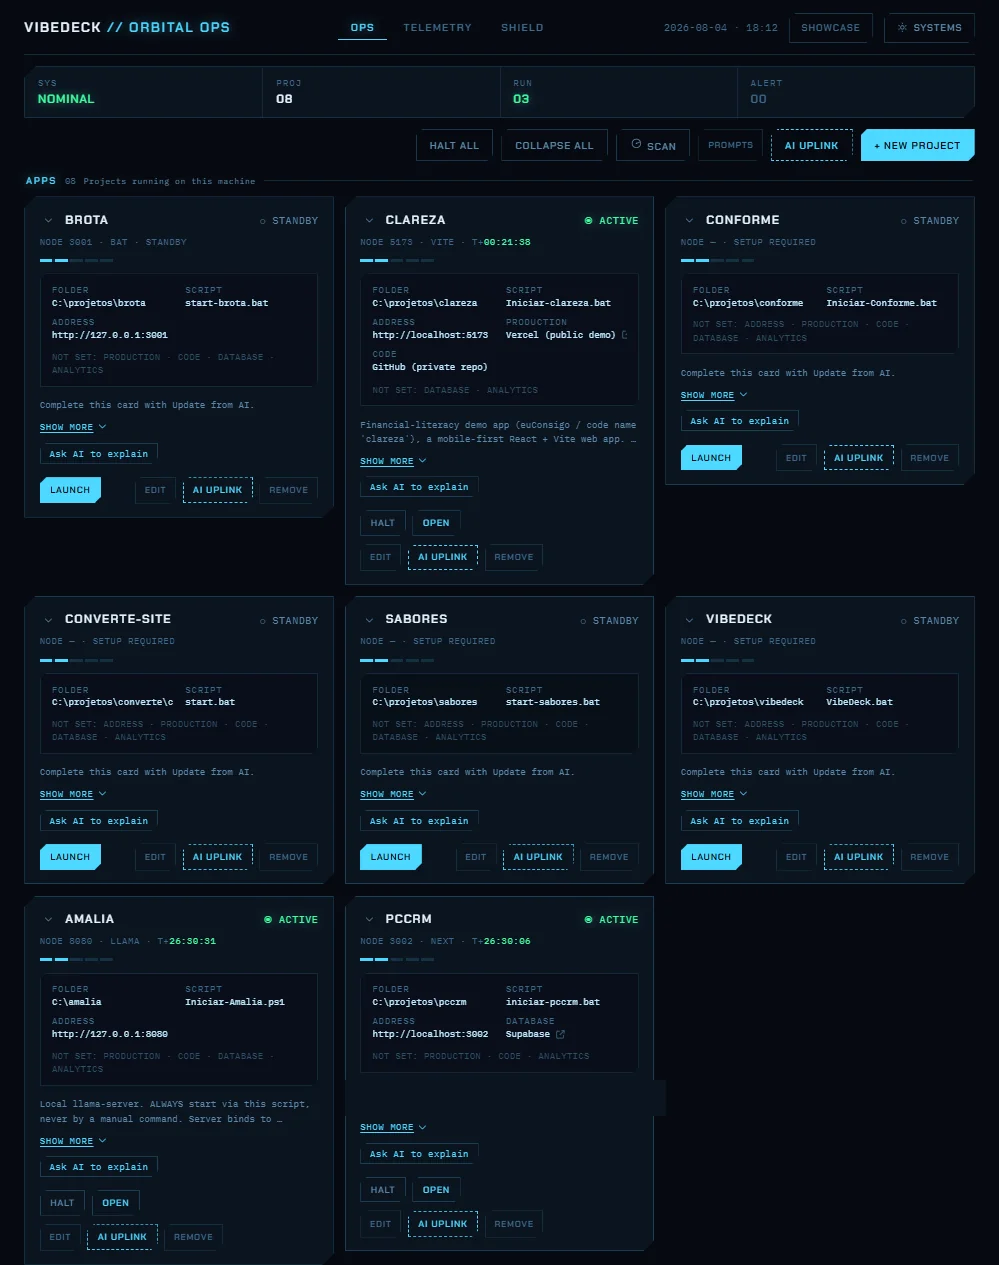The width and height of the screenshot is (999, 1265).
Task: Collapse the CONVERTE-SITE card chevron
Action: 48,620
